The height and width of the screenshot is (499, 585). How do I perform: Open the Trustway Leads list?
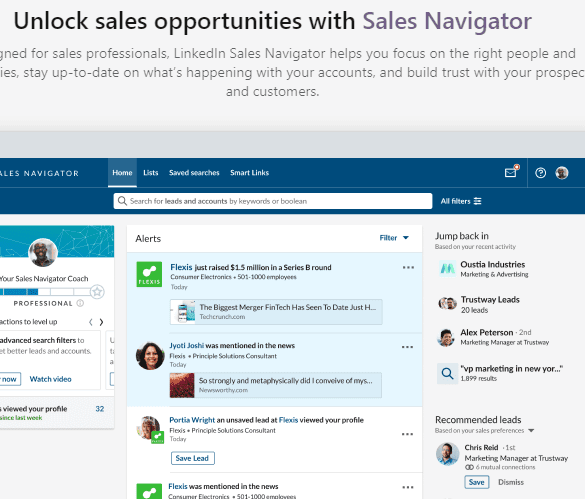490,300
